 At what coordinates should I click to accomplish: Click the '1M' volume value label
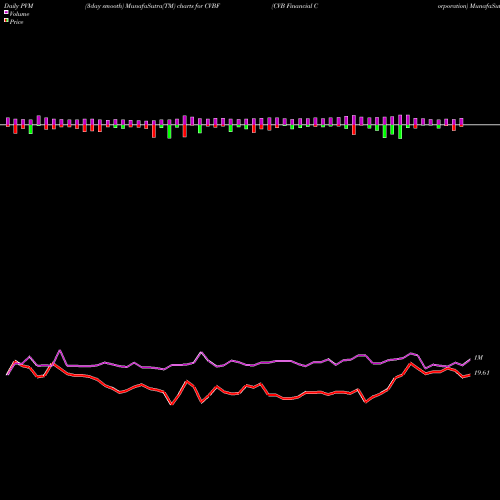[478, 358]
